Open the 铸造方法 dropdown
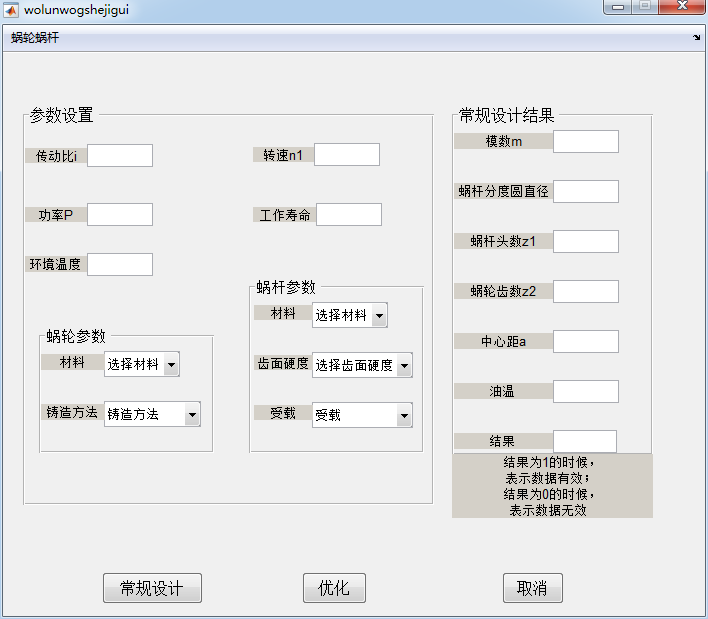 [x=152, y=414]
